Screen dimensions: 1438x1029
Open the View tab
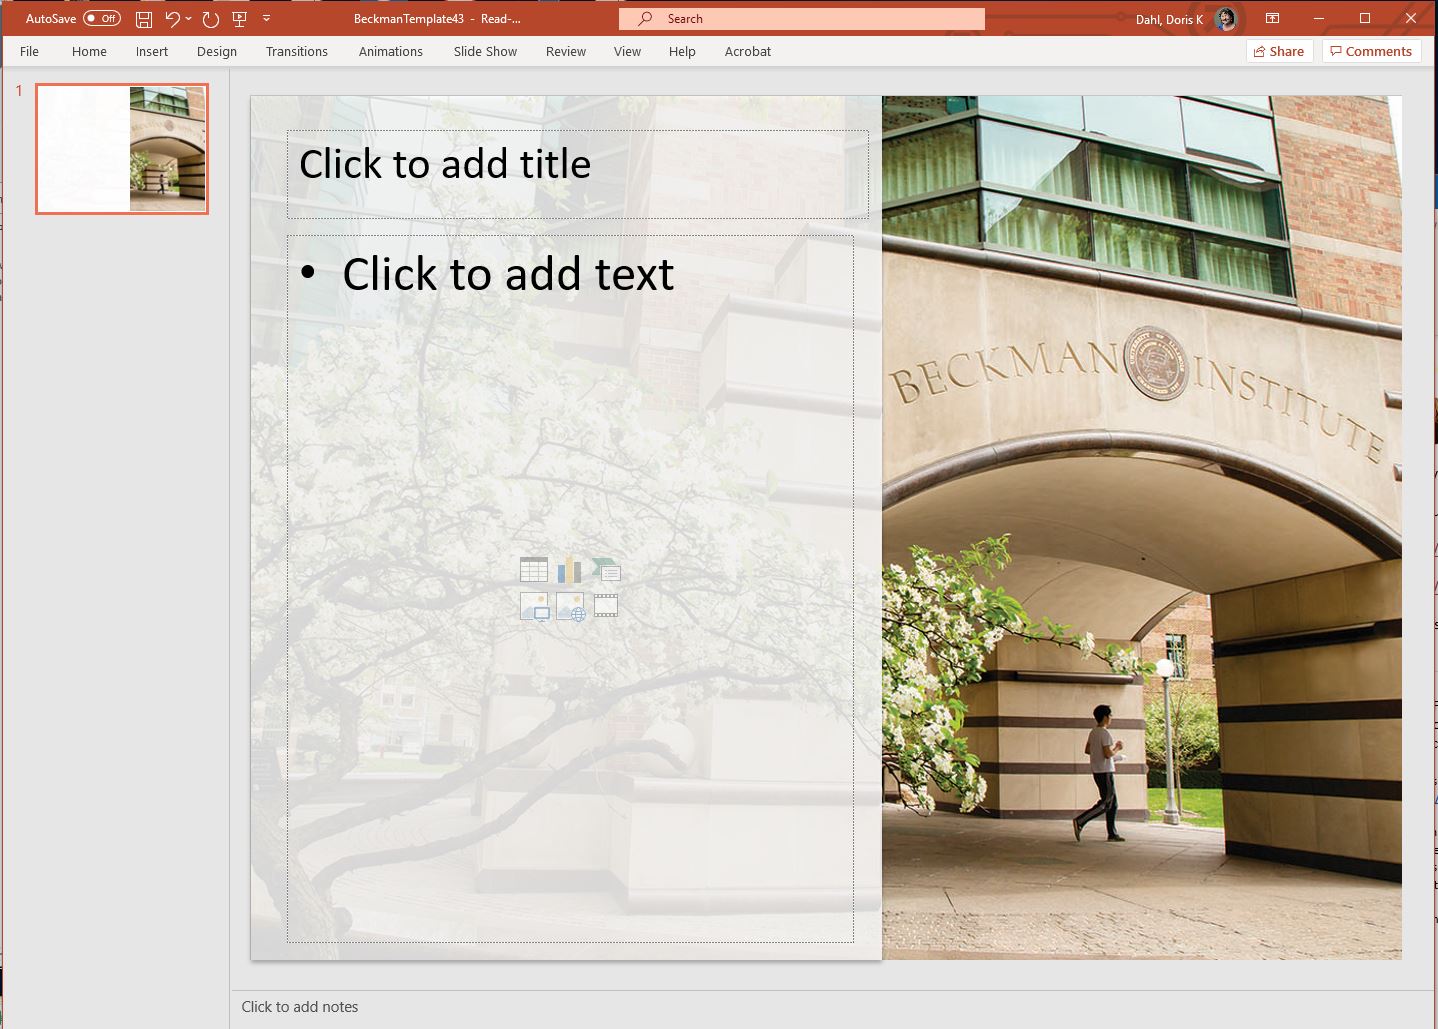coord(627,51)
